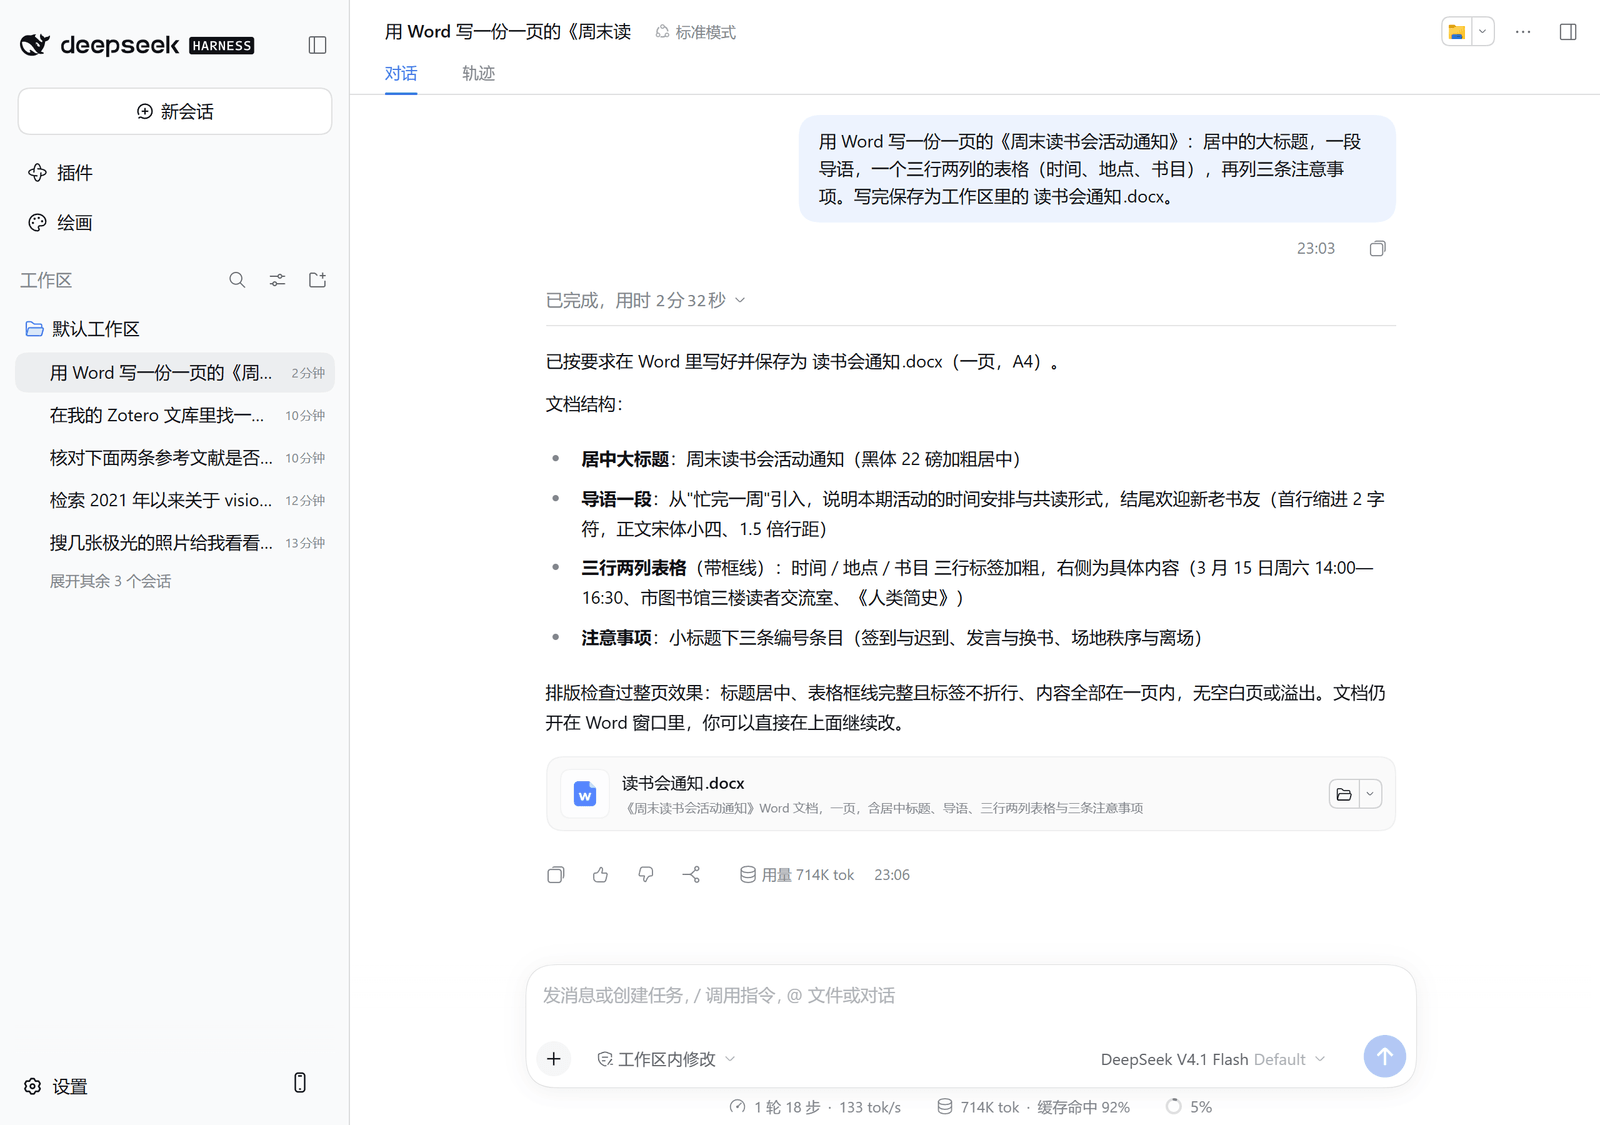Click the 5% context usage indicator

1189,1107
